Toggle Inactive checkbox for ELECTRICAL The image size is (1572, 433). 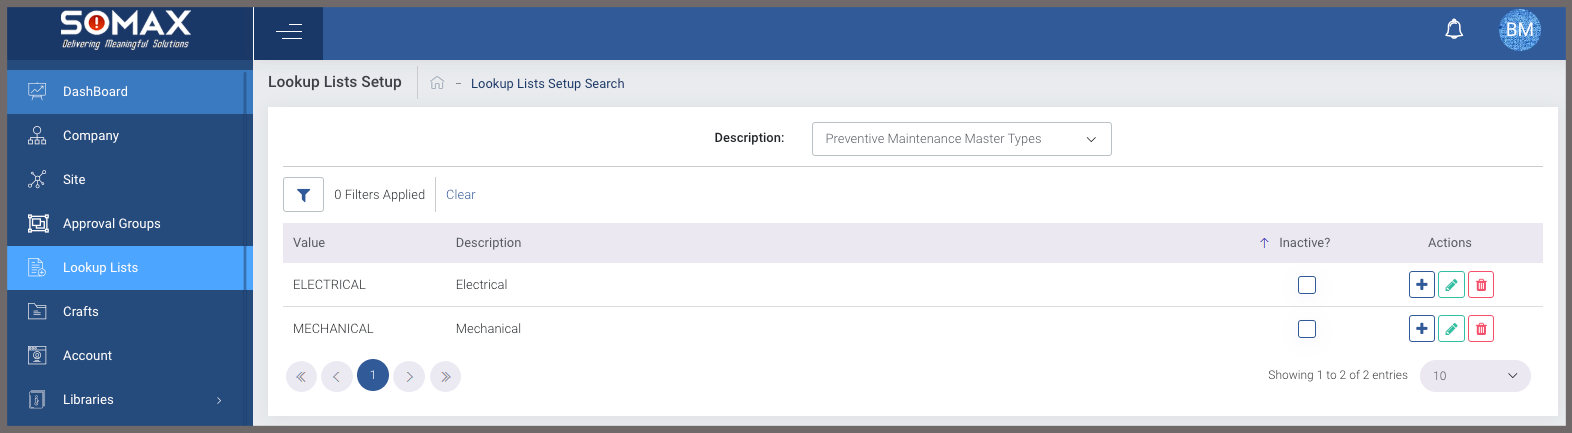pyautogui.click(x=1306, y=285)
